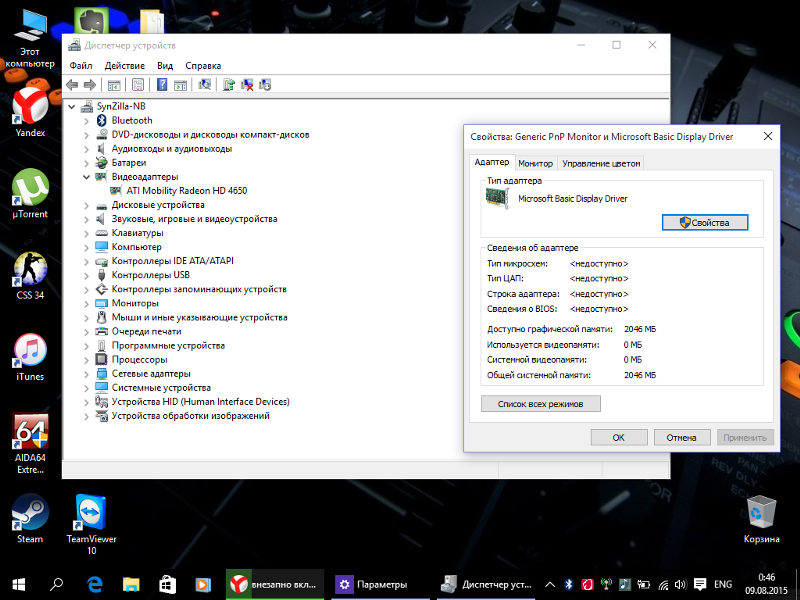Switch to the Управление цветом tab

(x=601, y=163)
